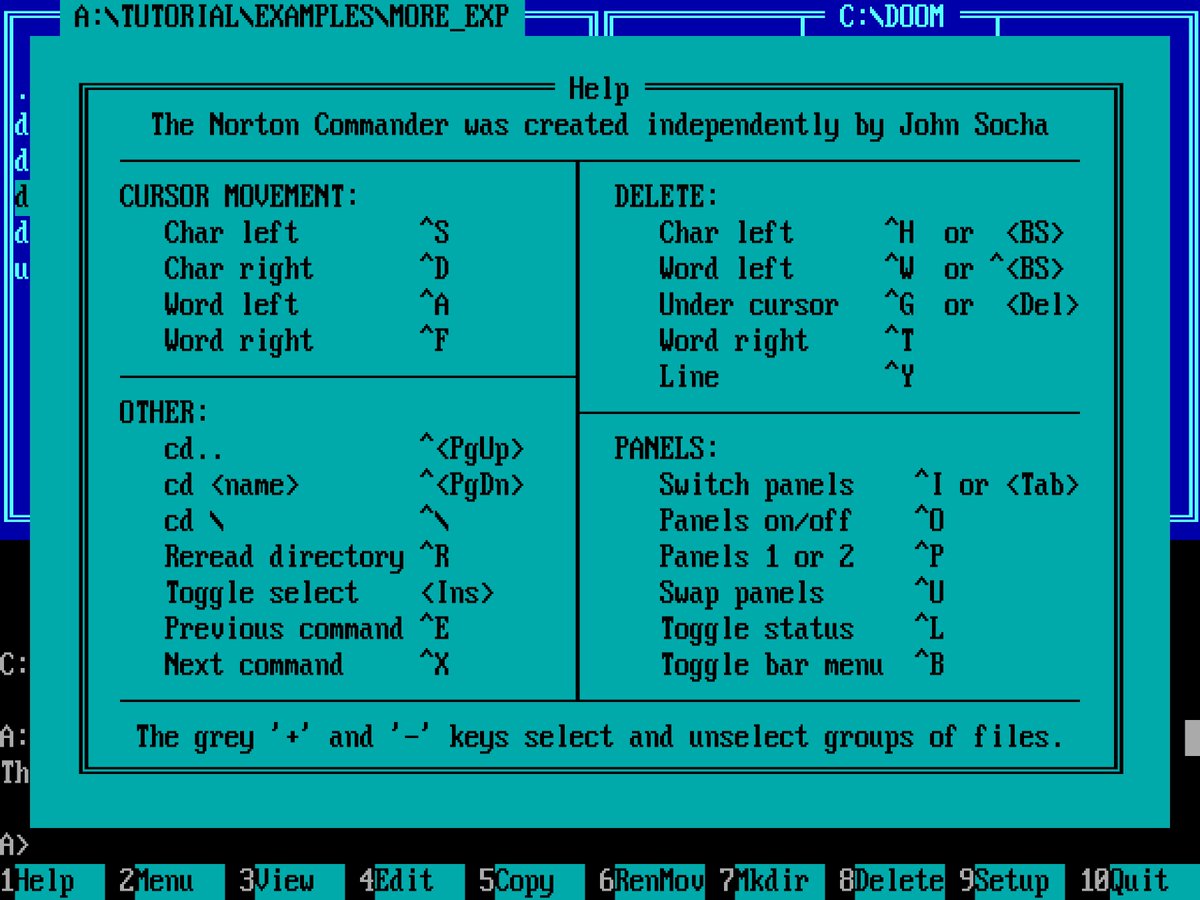Click the ^H shortcut under DELETE

click(900, 233)
